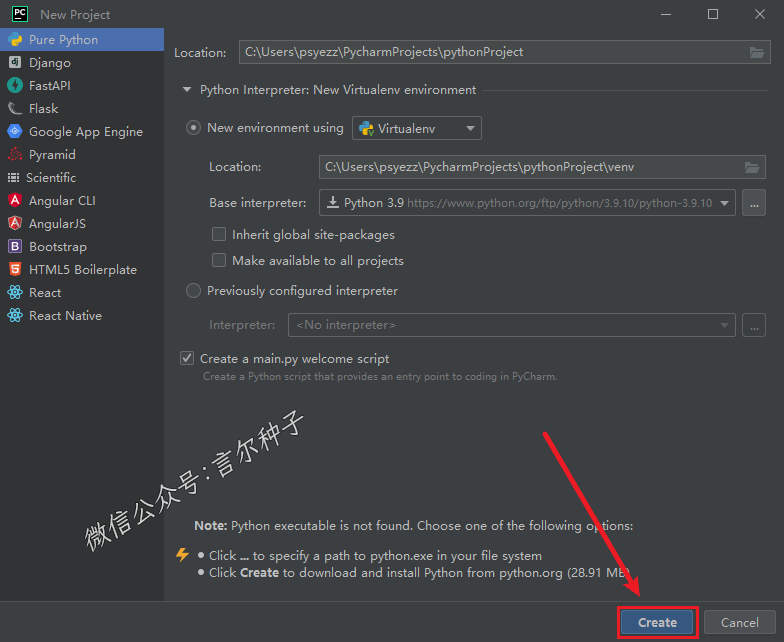Click the PyCharm logo in title bar
Image resolution: width=784 pixels, height=642 pixels.
pyautogui.click(x=20, y=14)
